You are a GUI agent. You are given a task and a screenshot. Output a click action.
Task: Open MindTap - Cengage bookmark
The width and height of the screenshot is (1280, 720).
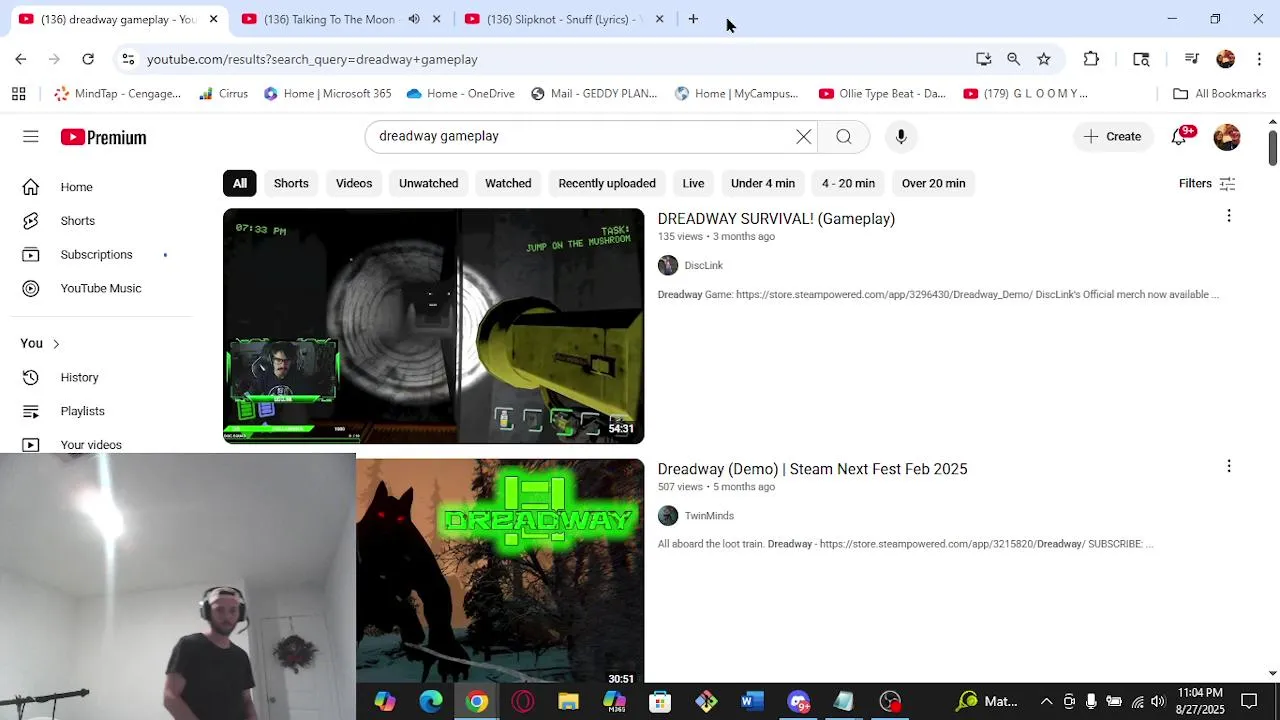point(118,94)
